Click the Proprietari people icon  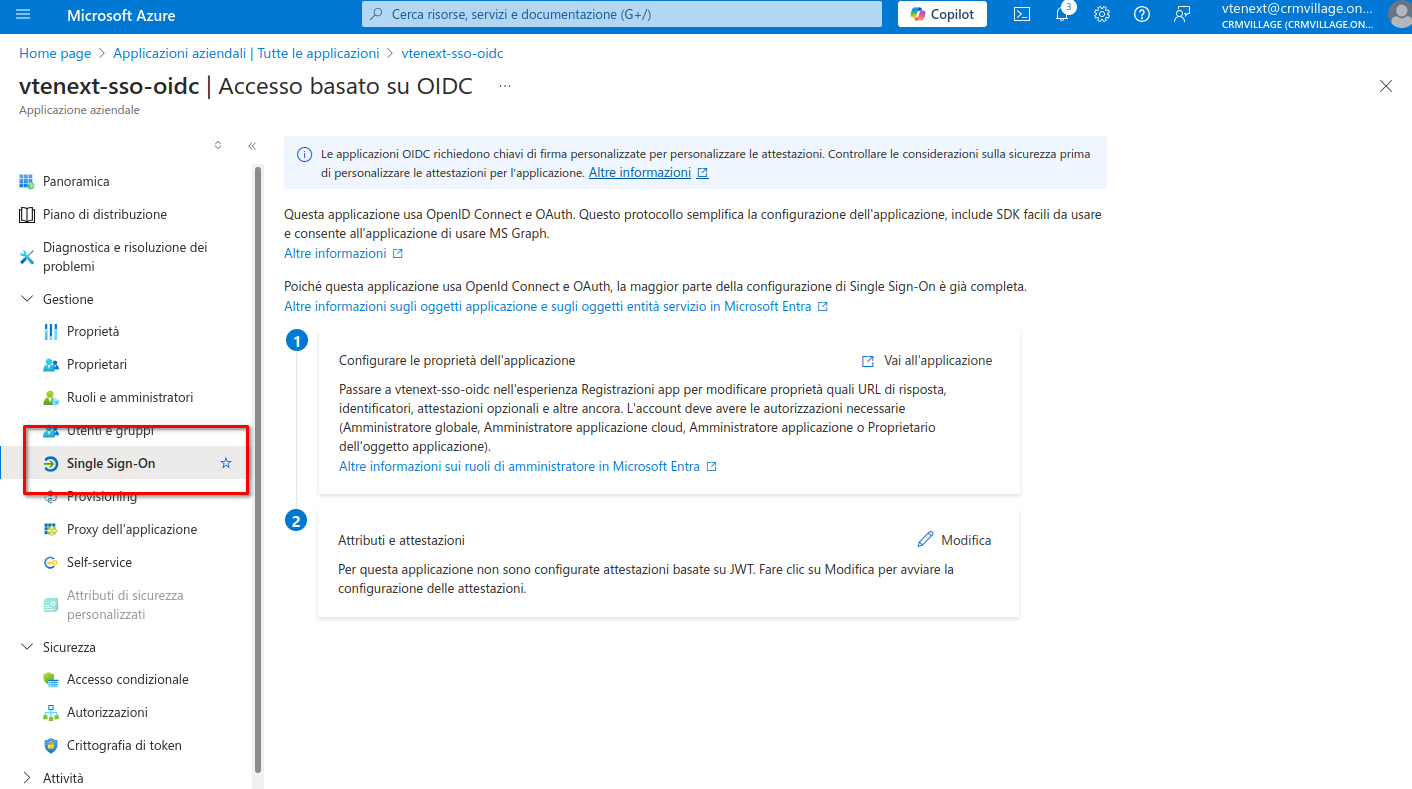51,364
